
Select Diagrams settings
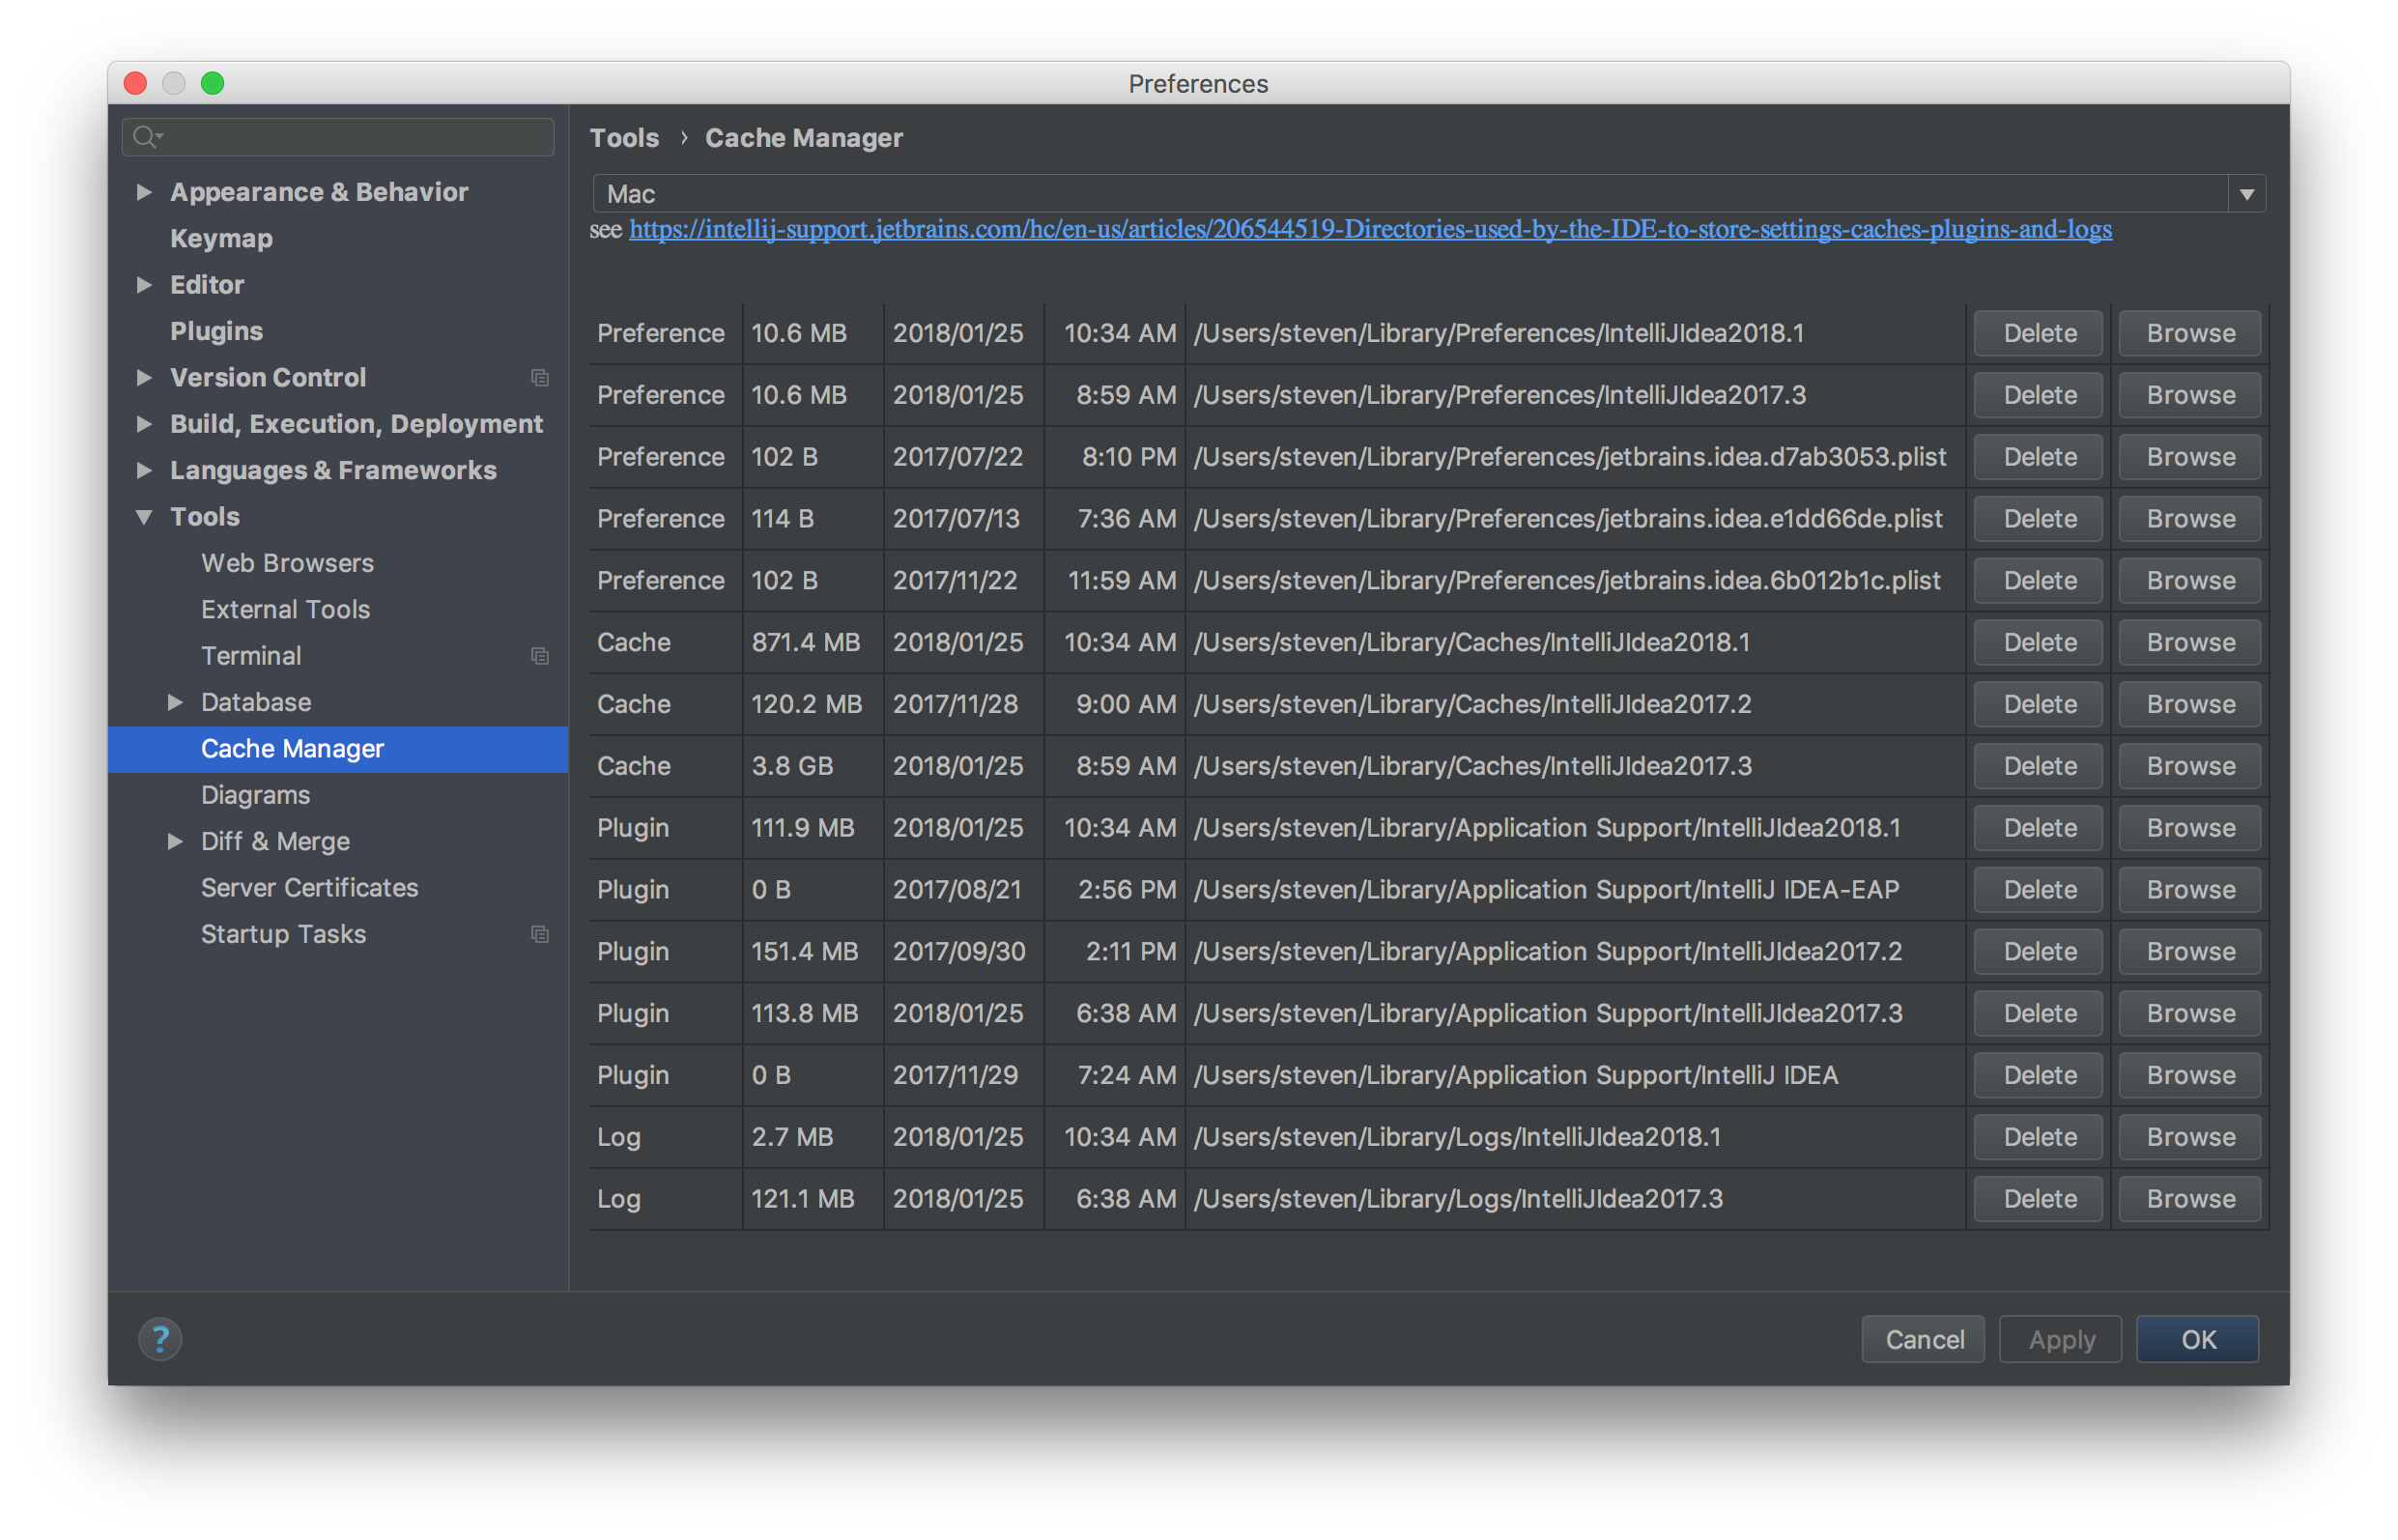(255, 795)
